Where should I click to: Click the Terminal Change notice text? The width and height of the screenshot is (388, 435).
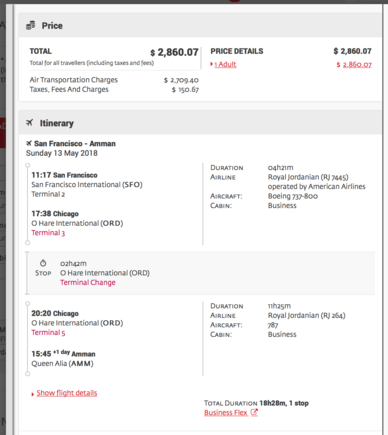[88, 282]
